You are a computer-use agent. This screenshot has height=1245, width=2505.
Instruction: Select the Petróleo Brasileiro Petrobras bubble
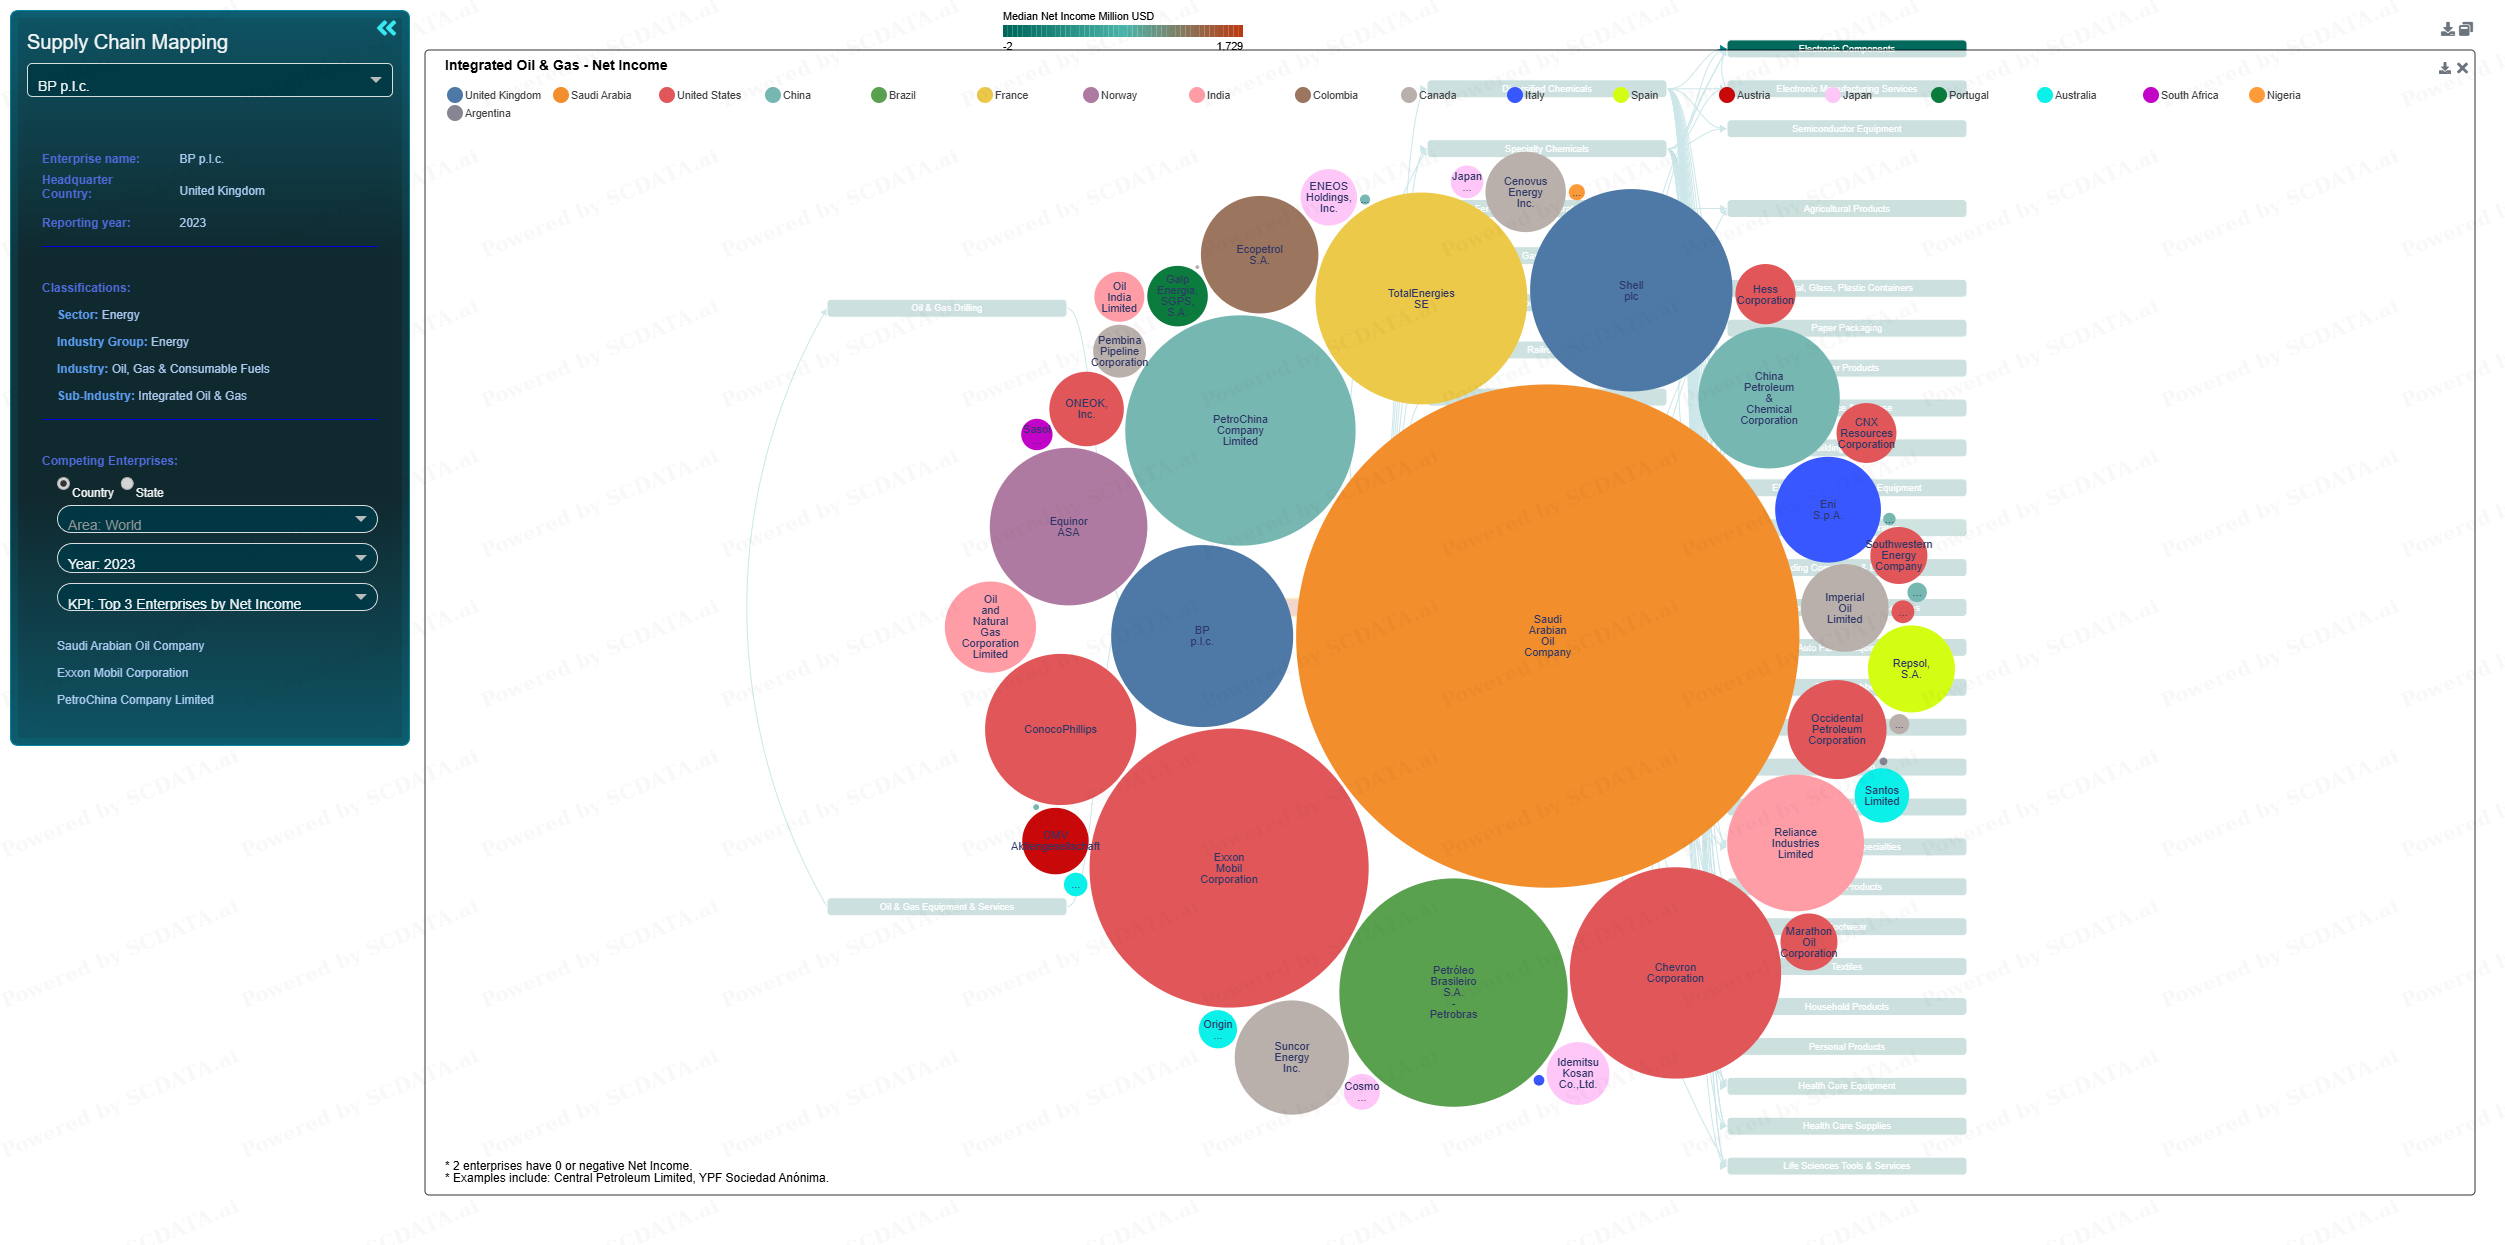[x=1453, y=992]
